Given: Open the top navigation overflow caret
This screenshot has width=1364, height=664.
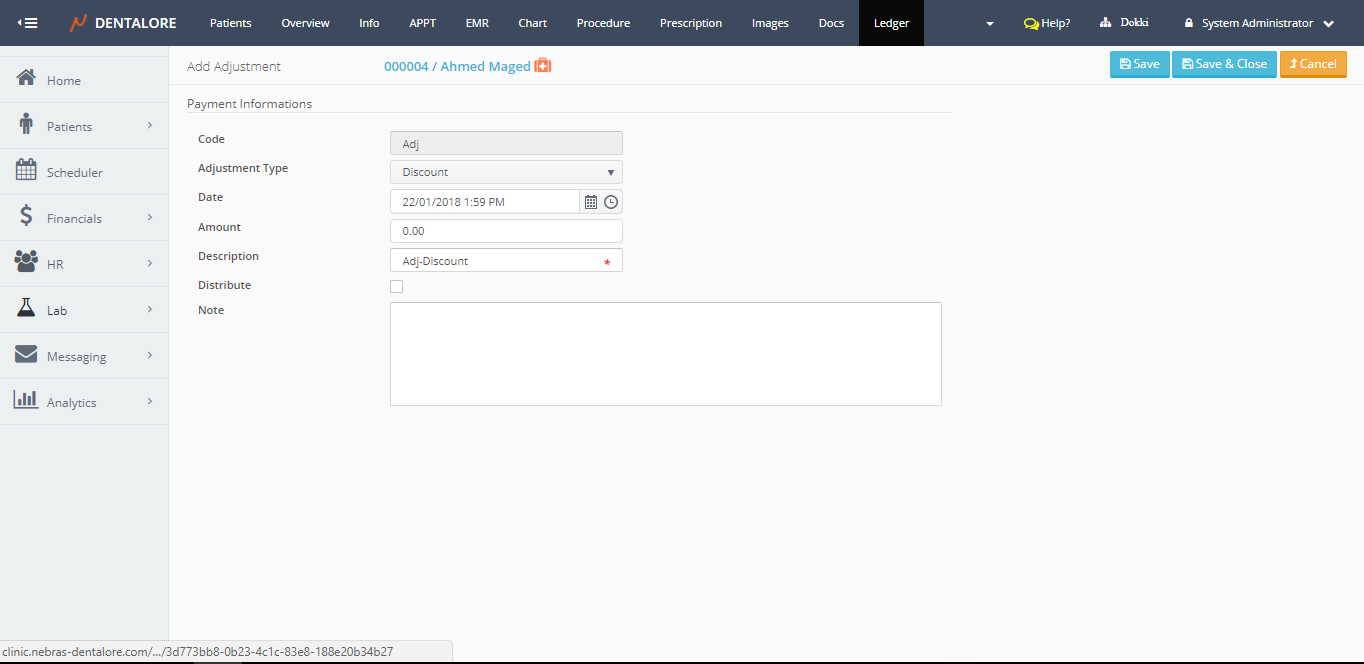Looking at the screenshot, I should 990,23.
